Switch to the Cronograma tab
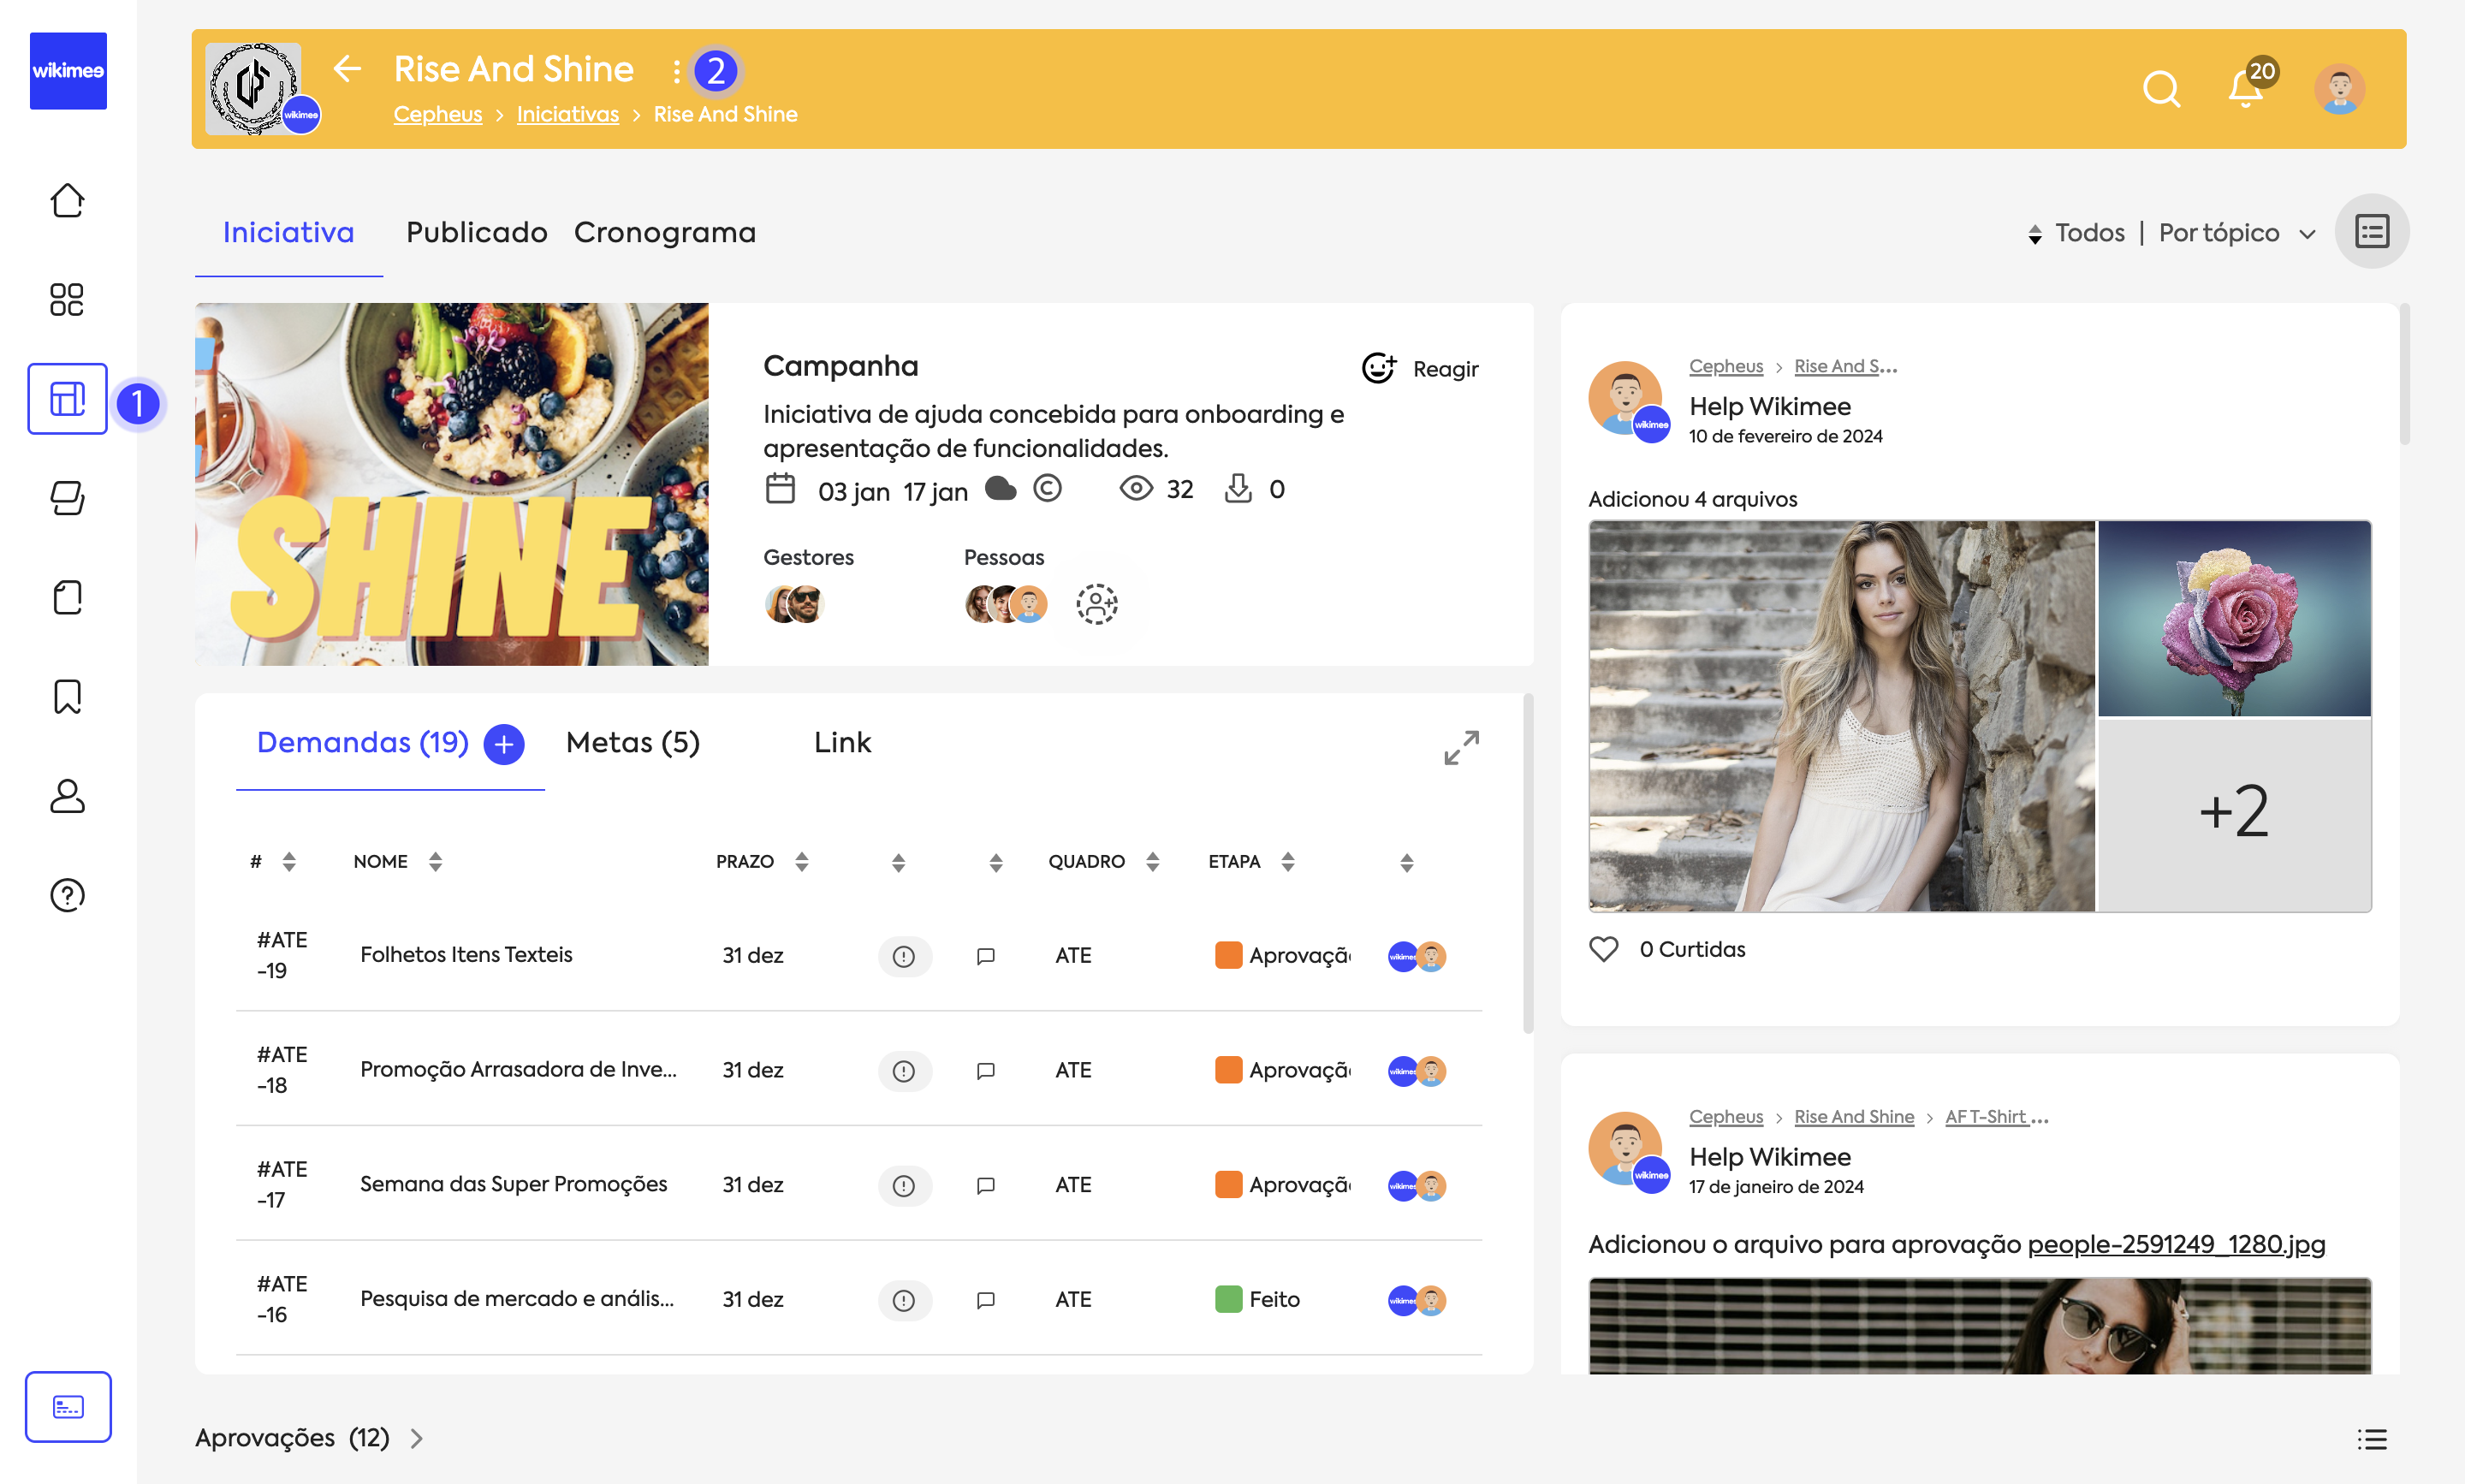 point(664,232)
